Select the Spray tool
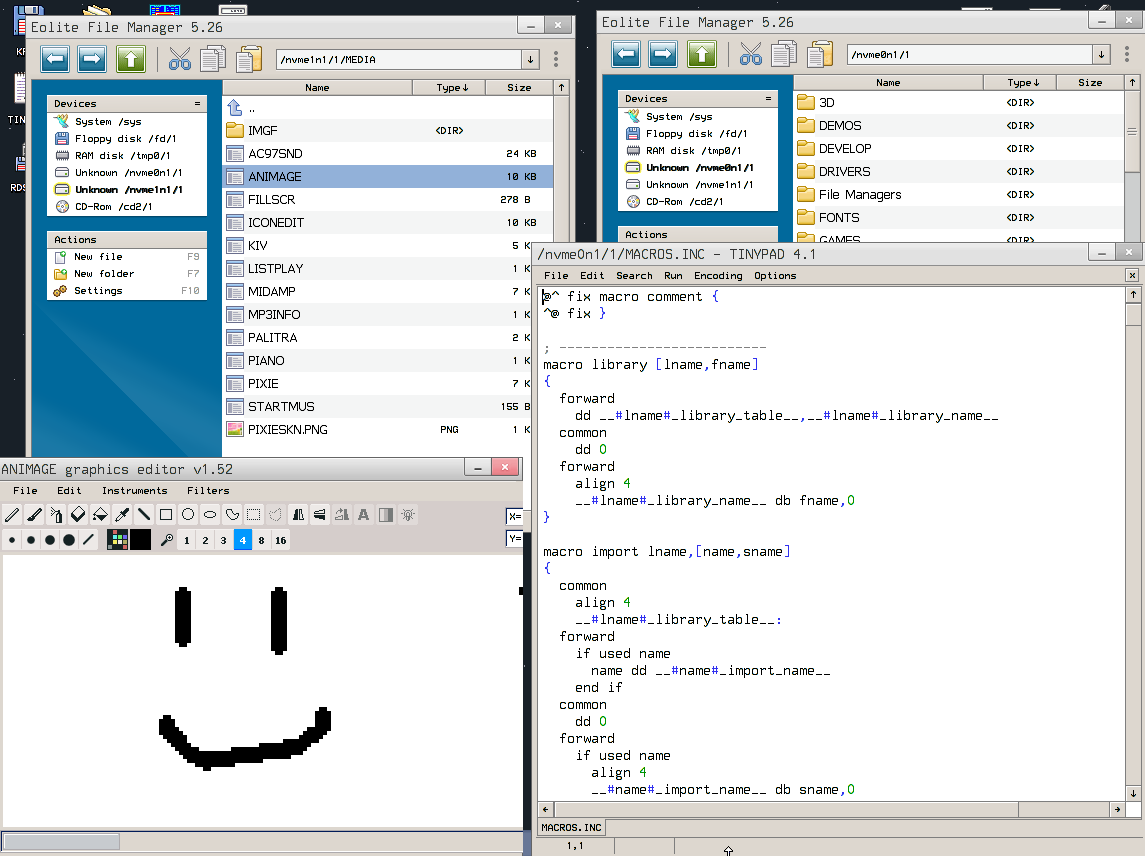1145x856 pixels. [x=56, y=515]
